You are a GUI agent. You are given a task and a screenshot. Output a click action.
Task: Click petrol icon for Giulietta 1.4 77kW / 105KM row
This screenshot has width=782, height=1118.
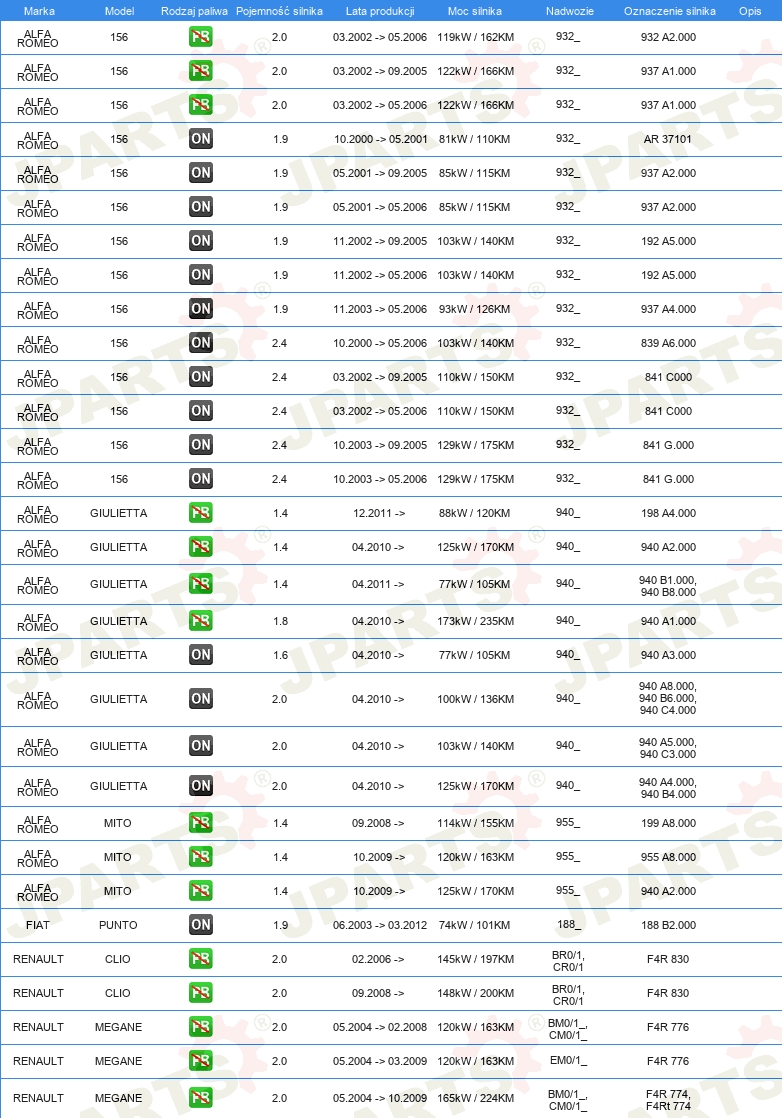[201, 584]
